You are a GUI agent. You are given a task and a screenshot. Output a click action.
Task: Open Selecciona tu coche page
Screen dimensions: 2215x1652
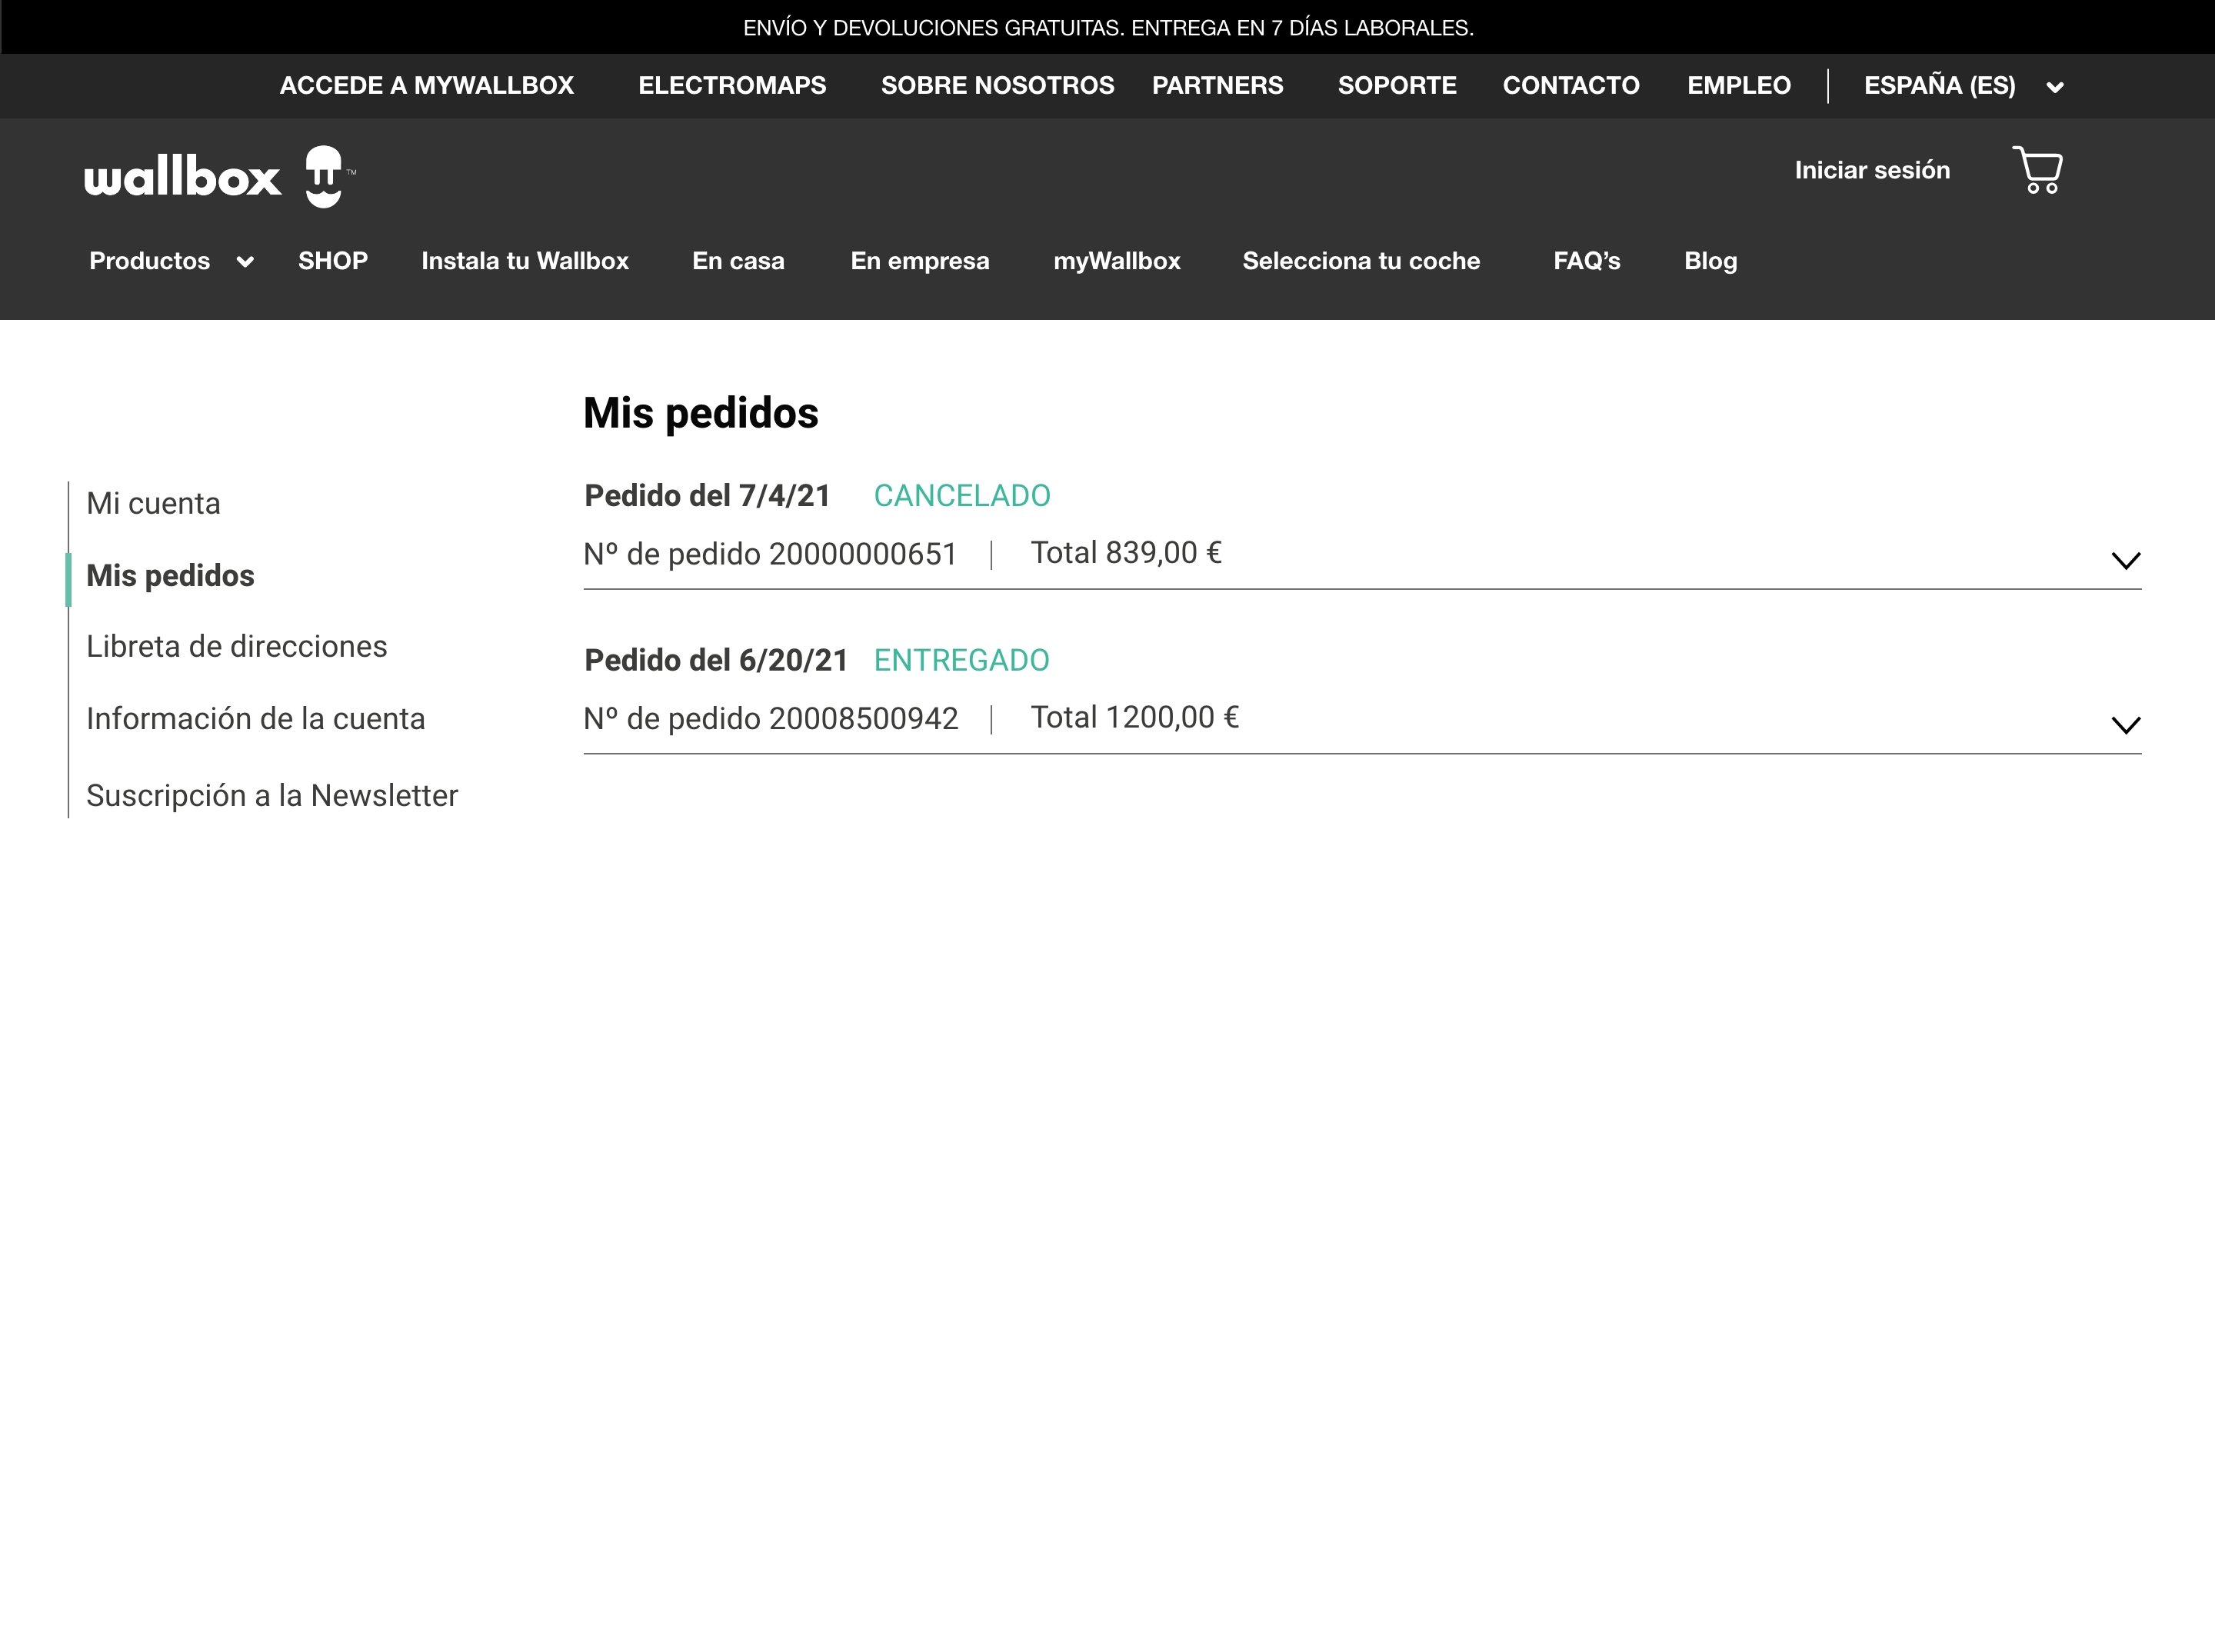click(1360, 261)
